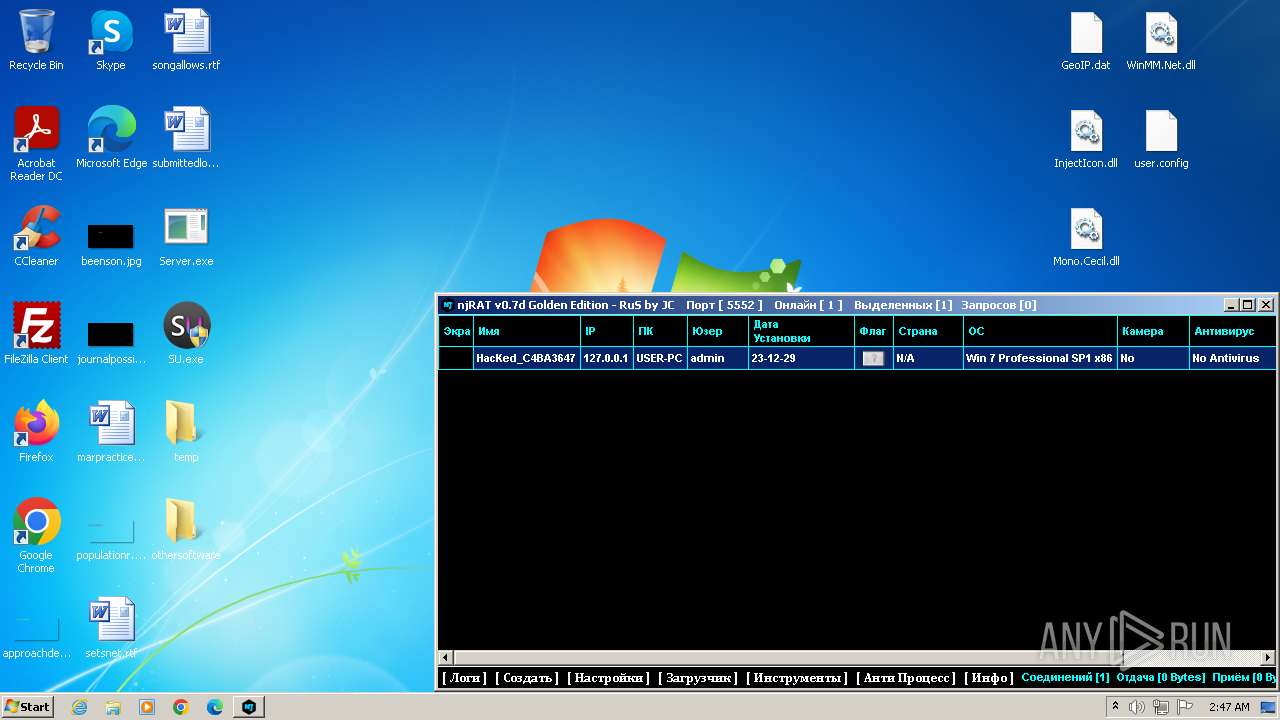Image resolution: width=1280 pixels, height=720 pixels.
Task: Show hidden tray icons arrow
Action: tap(1115, 706)
